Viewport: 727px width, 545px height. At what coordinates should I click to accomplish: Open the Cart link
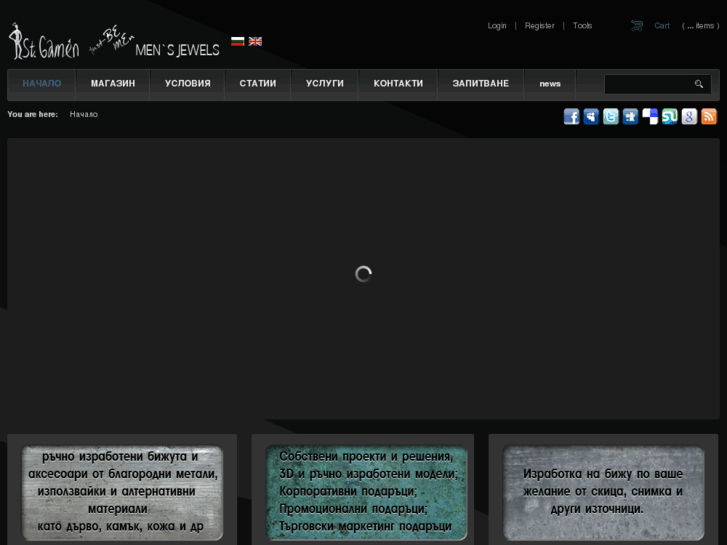tap(662, 26)
